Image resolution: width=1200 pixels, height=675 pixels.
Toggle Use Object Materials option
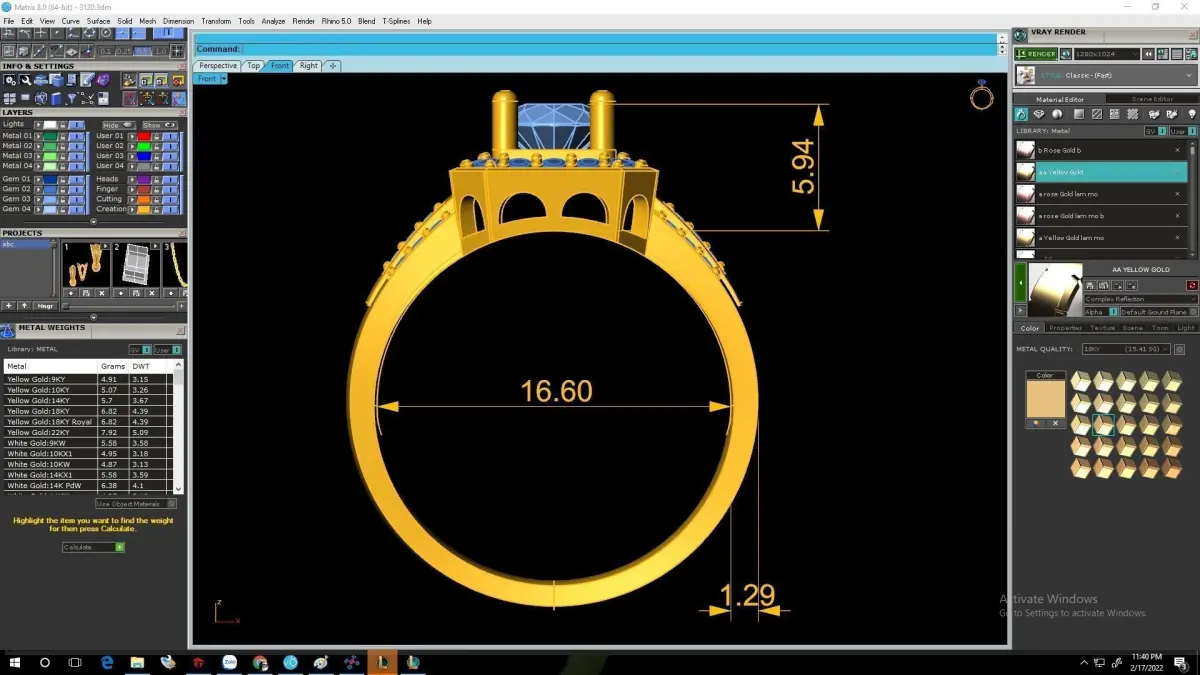[x=135, y=504]
